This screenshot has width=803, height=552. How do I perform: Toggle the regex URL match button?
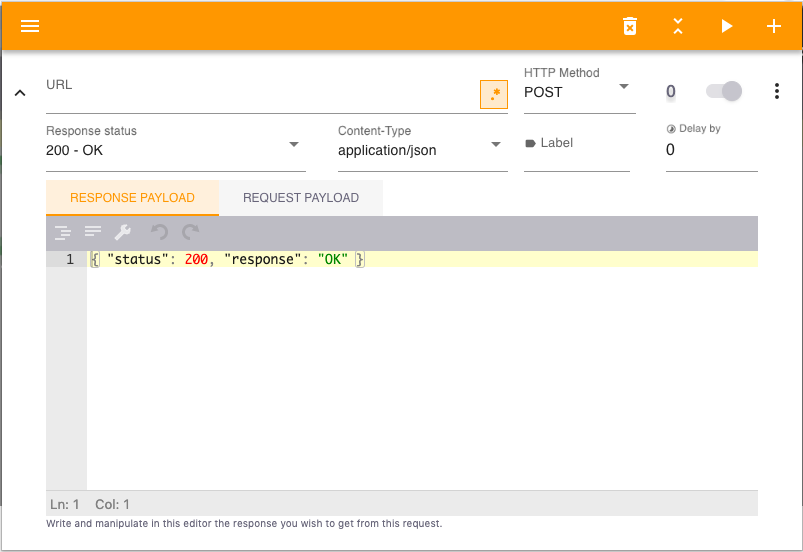click(494, 94)
